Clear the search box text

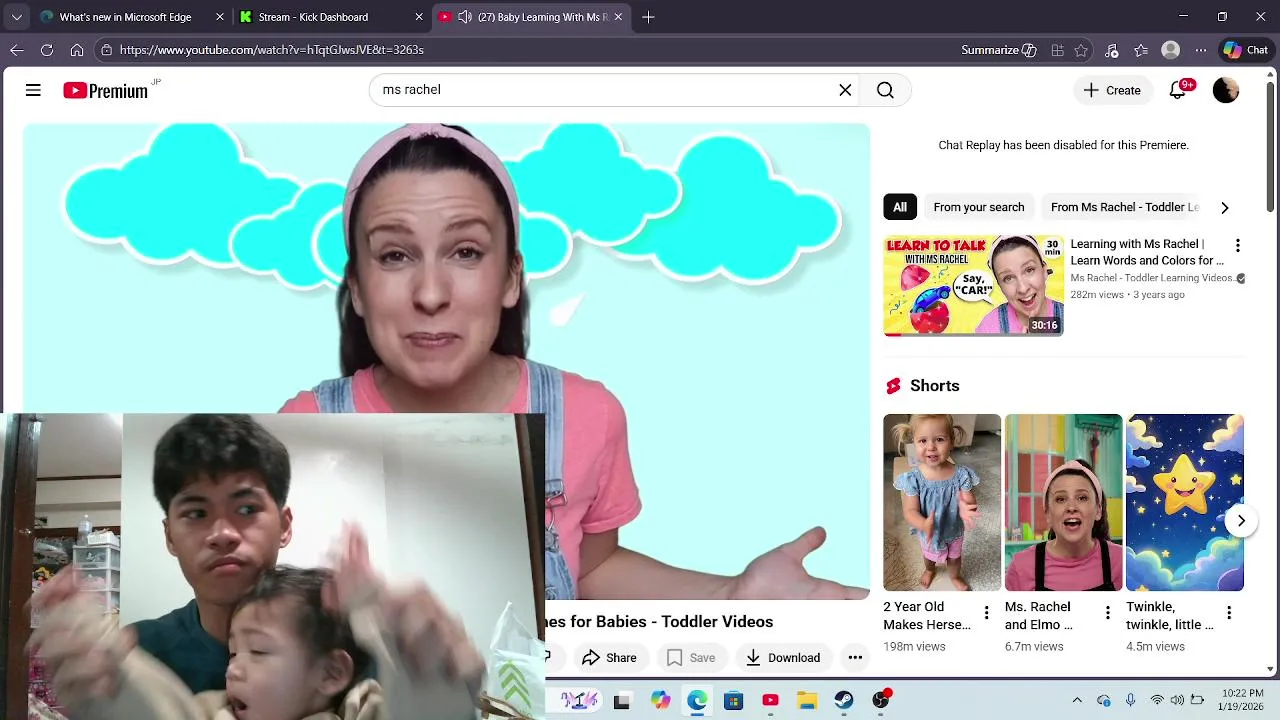point(845,90)
